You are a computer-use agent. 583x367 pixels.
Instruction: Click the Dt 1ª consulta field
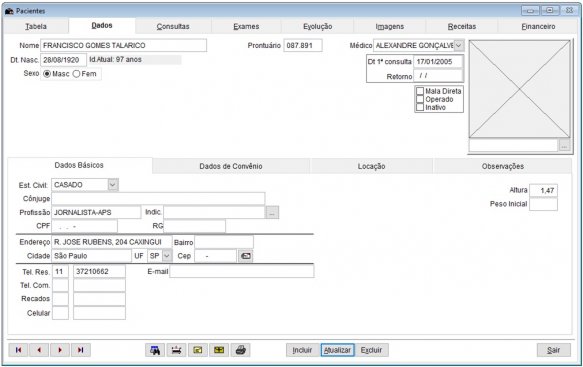pyautogui.click(x=438, y=62)
